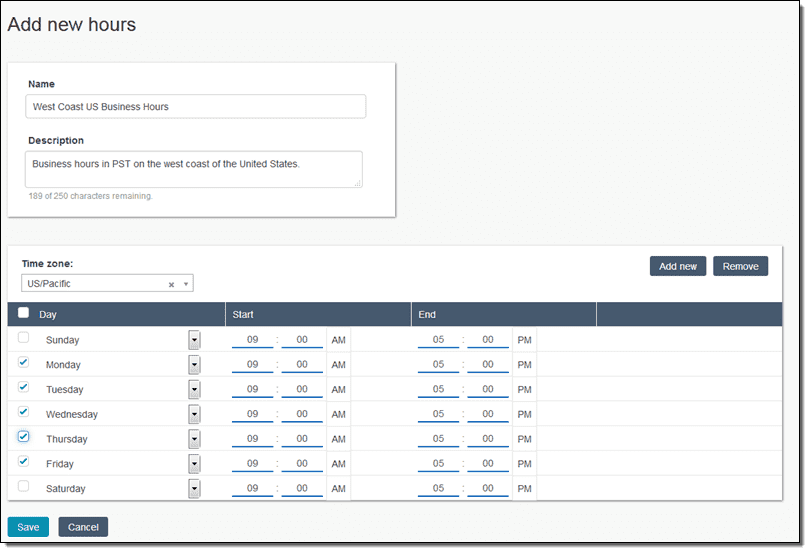Screen dimensions: 810x553
Task: Toggle AM for Tuesday start time
Action: coord(338,390)
